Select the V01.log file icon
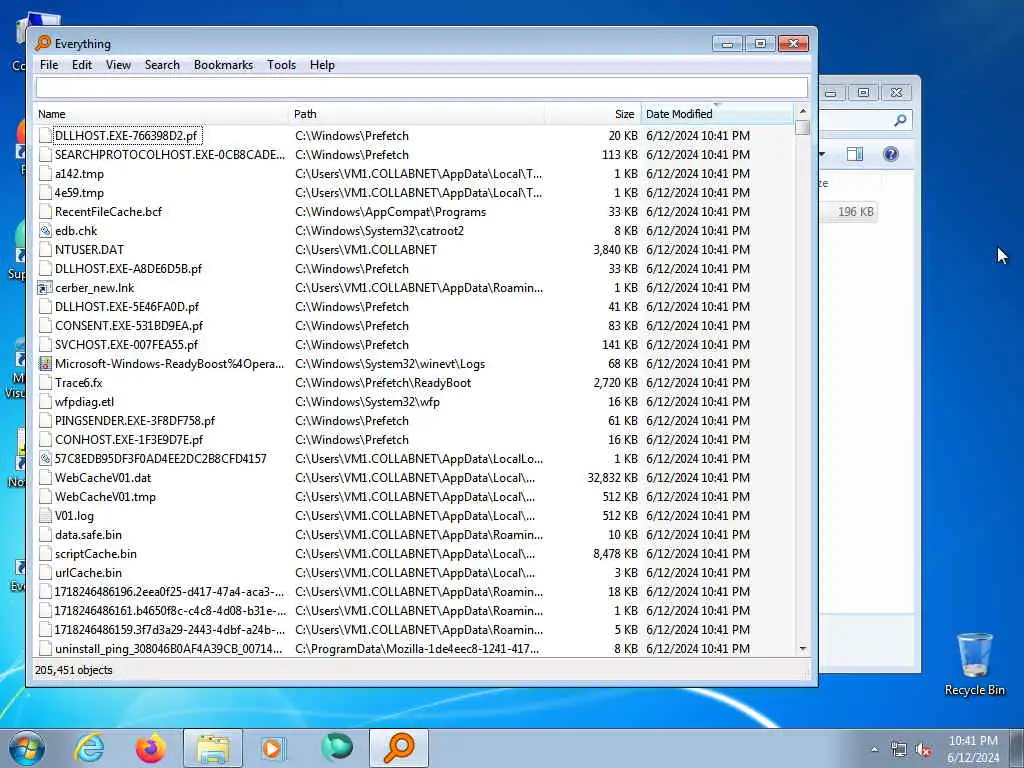1024x768 pixels. click(45, 516)
